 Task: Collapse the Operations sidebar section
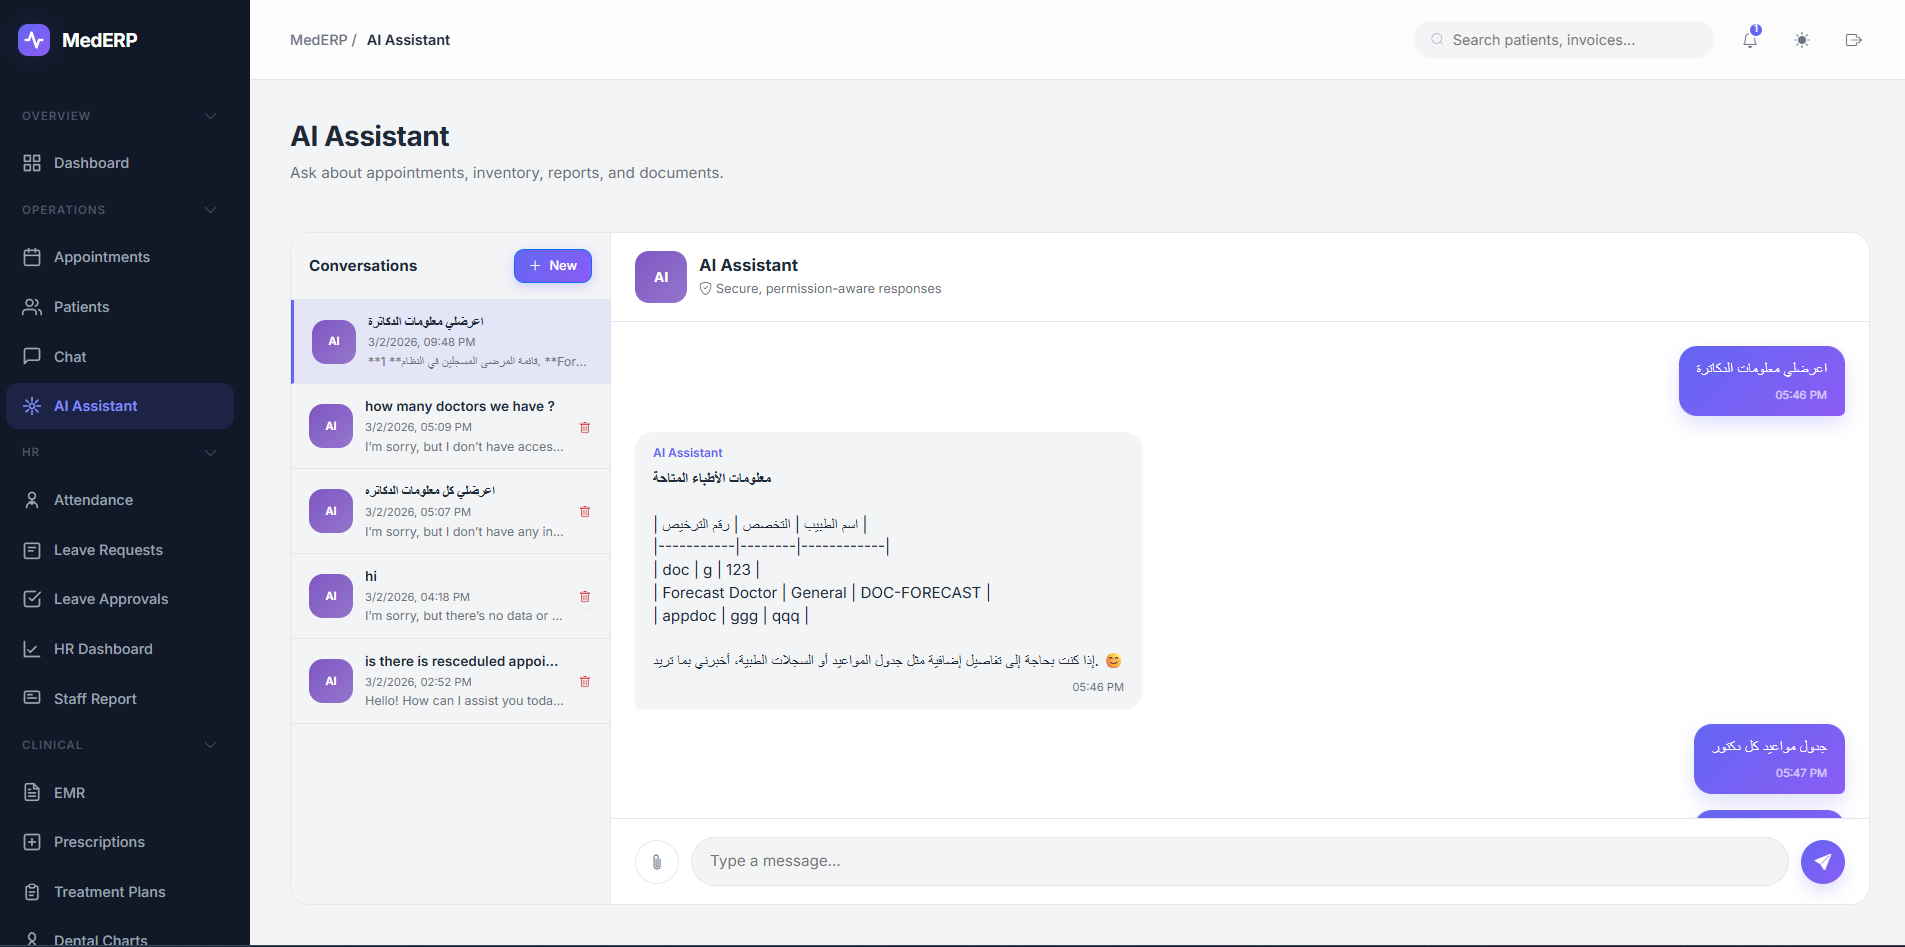(x=210, y=210)
